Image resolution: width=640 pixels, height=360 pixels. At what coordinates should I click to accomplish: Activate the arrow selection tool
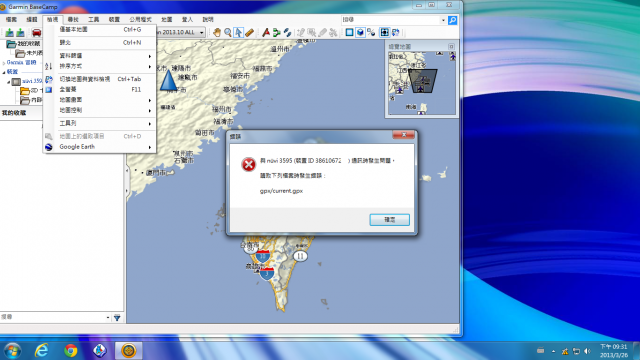point(238,32)
